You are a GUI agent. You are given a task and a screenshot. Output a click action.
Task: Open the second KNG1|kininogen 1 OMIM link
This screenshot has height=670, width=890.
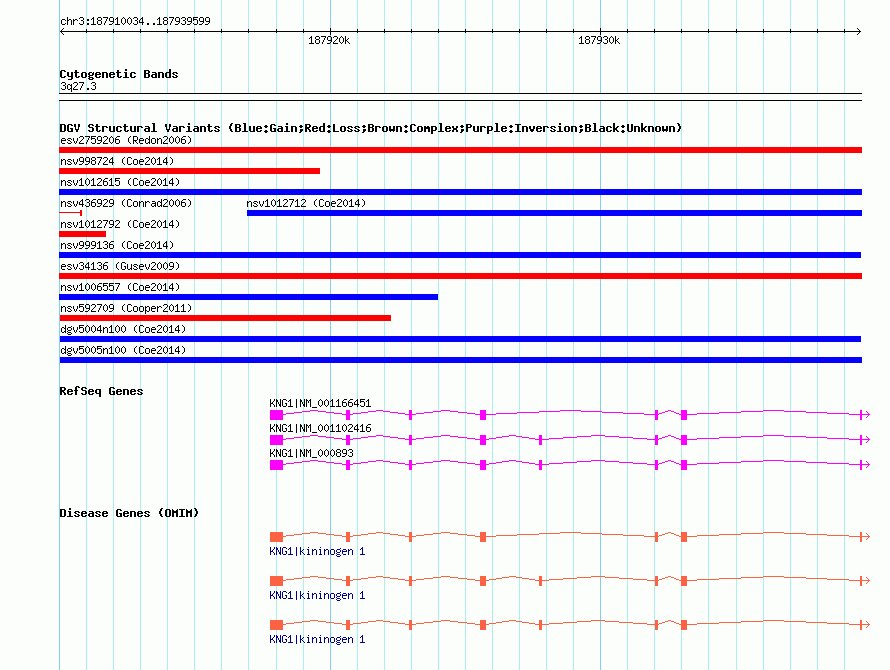(317, 596)
